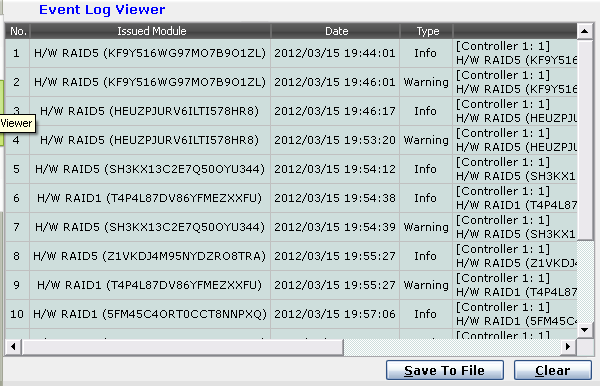Click the vertical scrollbar up arrow
Screen dimensions: 600x386
coord(584,31)
